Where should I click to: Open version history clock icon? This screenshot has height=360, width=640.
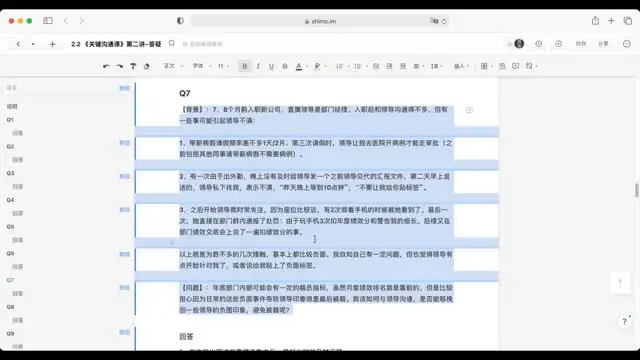539,44
